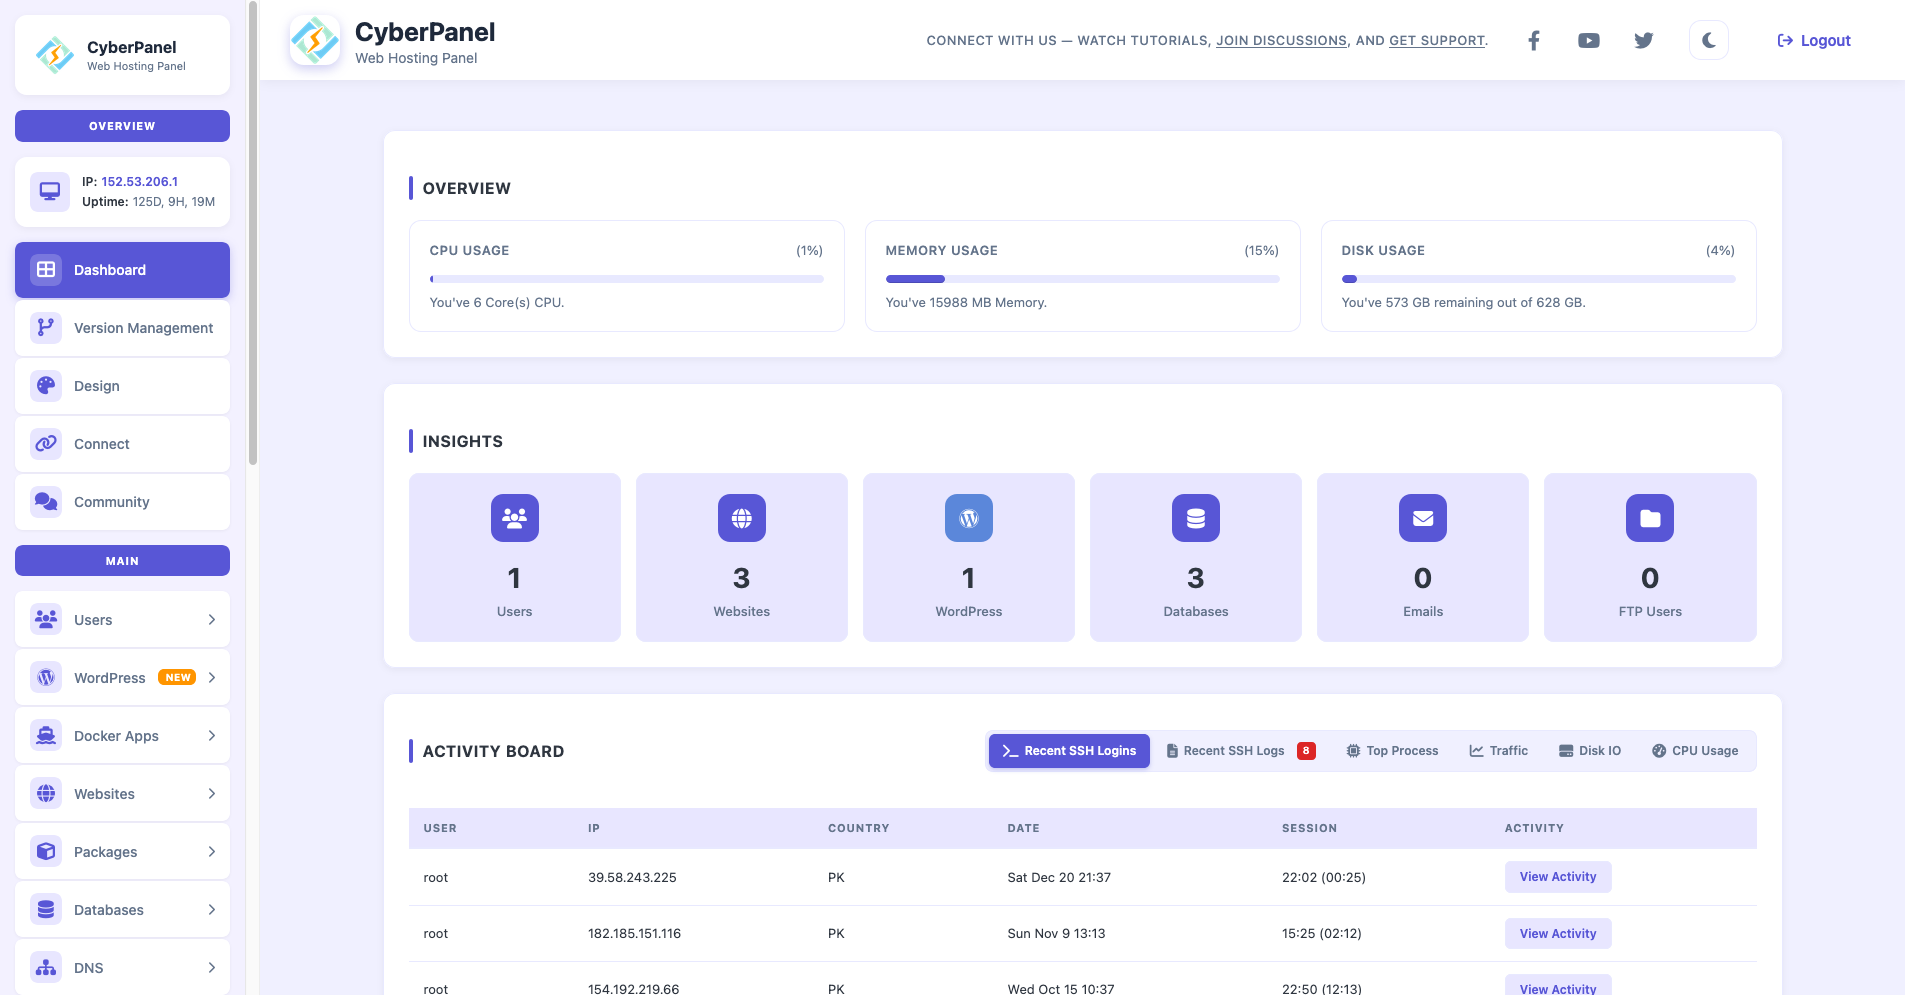The width and height of the screenshot is (1905, 995).
Task: Open the Design section icon
Action: [x=45, y=385]
